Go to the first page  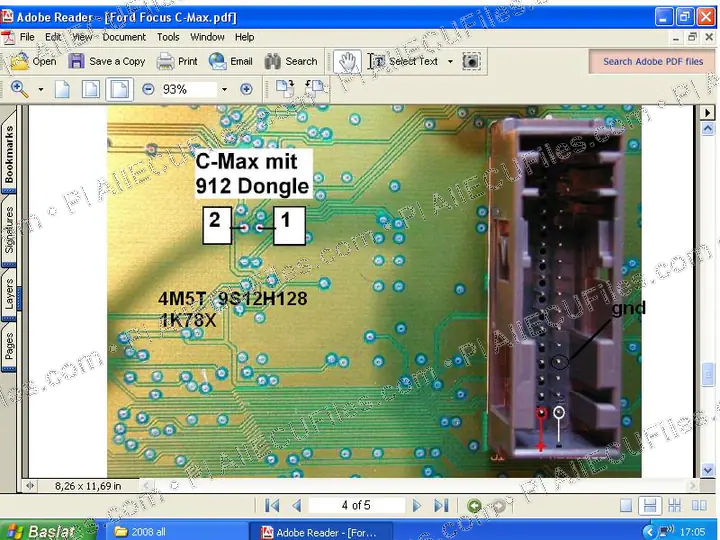pos(272,506)
